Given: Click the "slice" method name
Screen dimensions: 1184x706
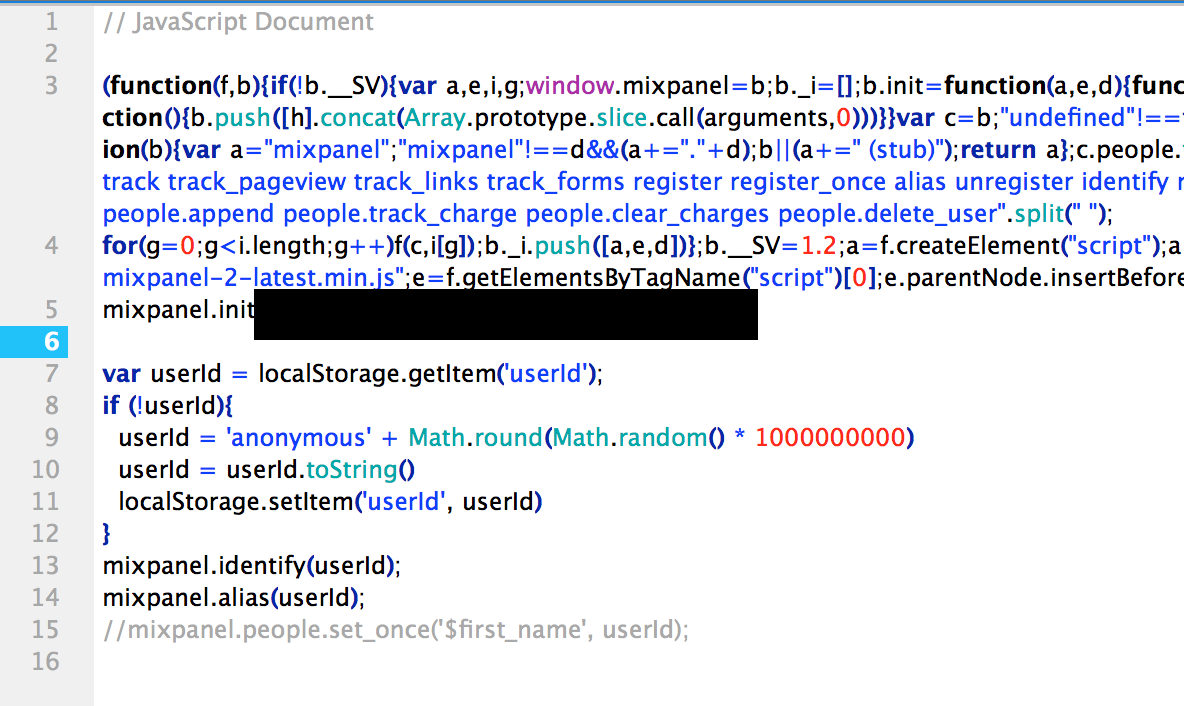Looking at the screenshot, I should point(621,118).
